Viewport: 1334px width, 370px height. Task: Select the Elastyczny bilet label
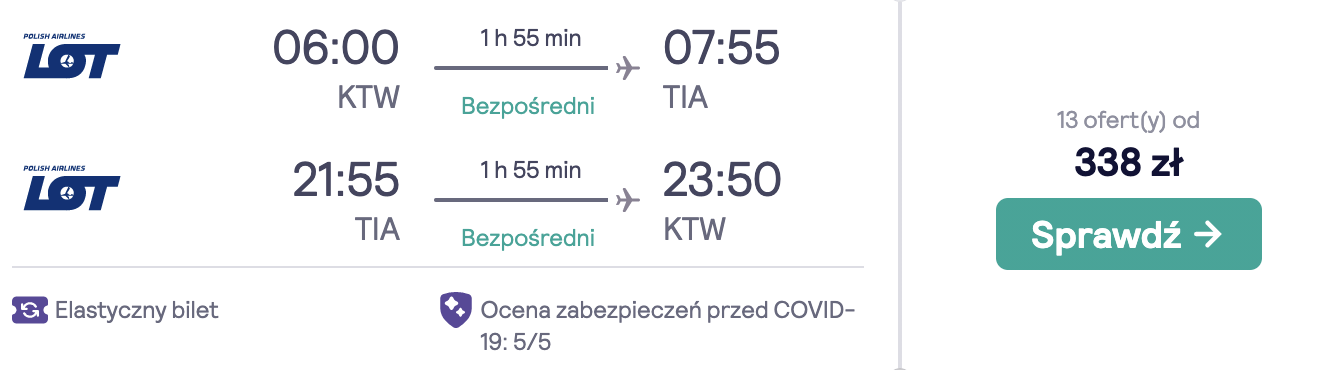coord(137,310)
